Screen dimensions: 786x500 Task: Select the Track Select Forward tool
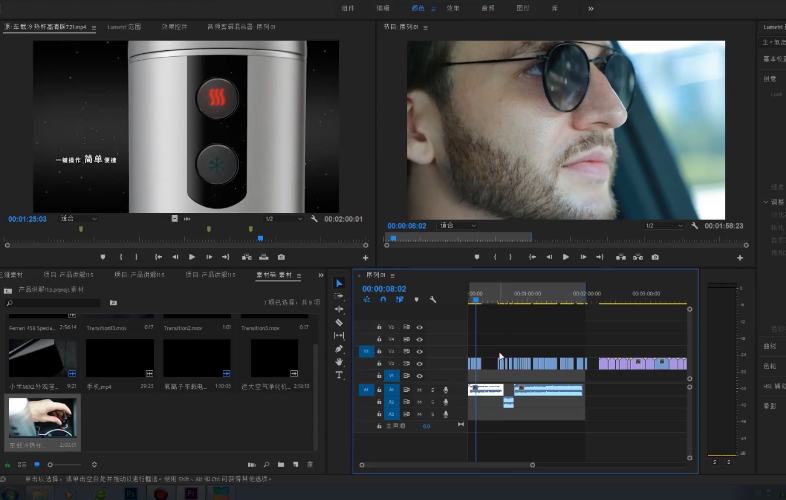click(x=339, y=297)
